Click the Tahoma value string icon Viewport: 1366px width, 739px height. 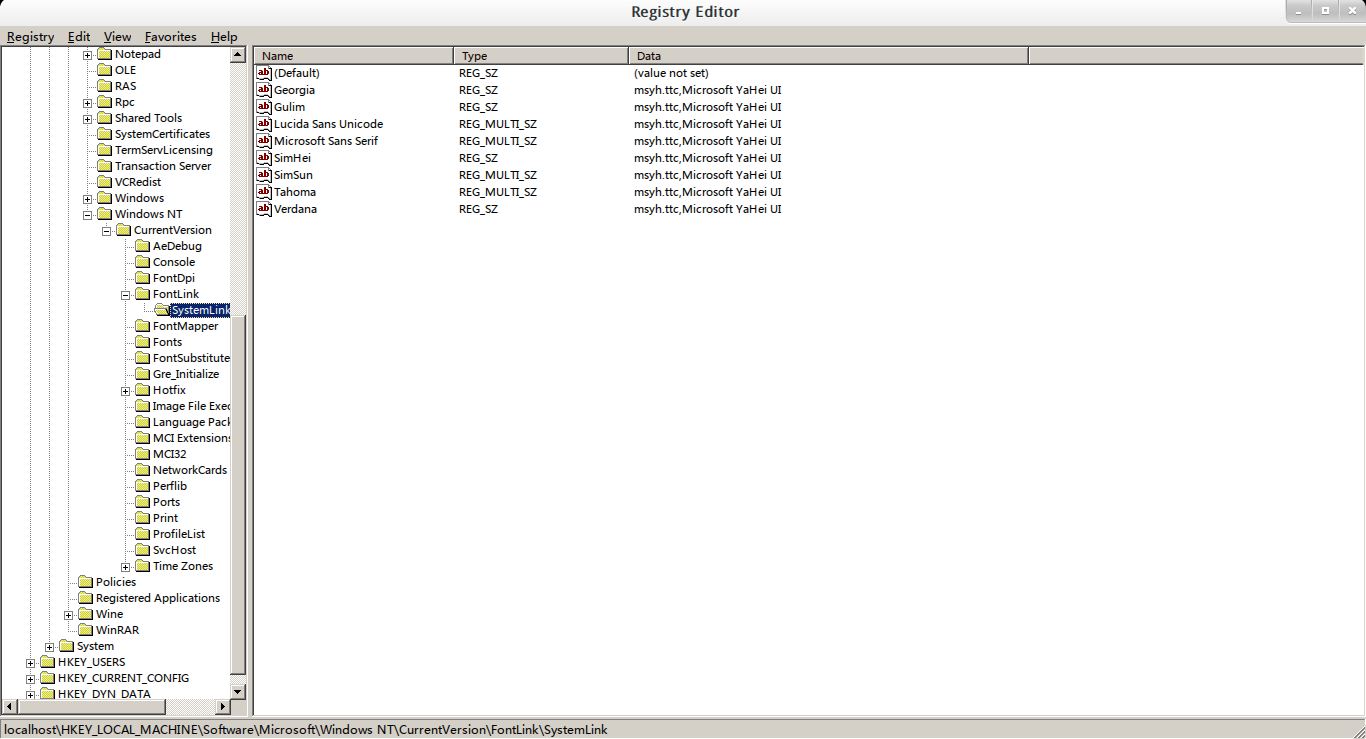point(264,192)
